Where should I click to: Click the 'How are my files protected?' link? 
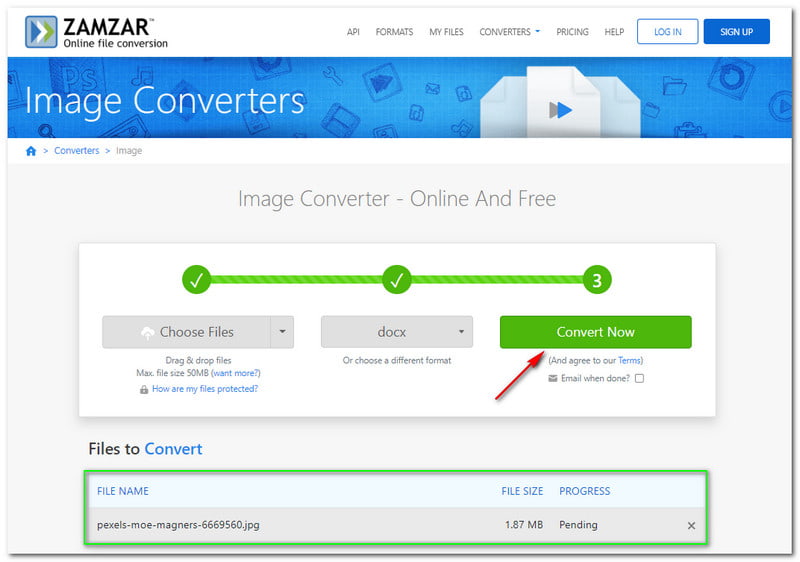pyautogui.click(x=205, y=389)
